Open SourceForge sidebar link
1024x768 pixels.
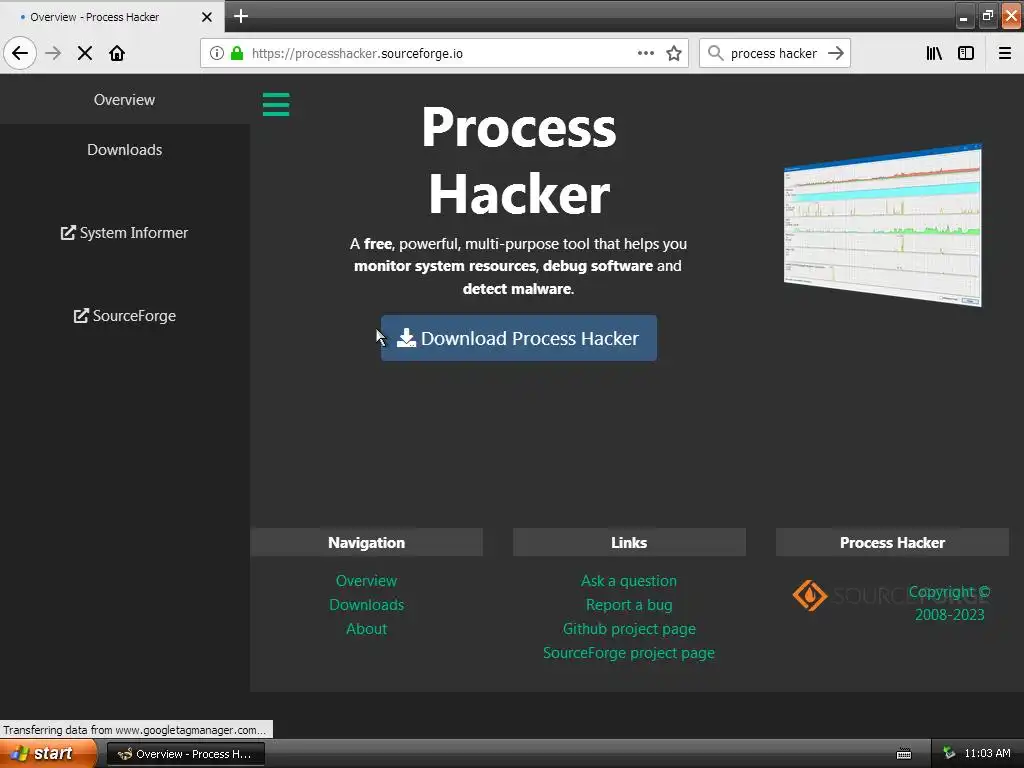point(125,315)
